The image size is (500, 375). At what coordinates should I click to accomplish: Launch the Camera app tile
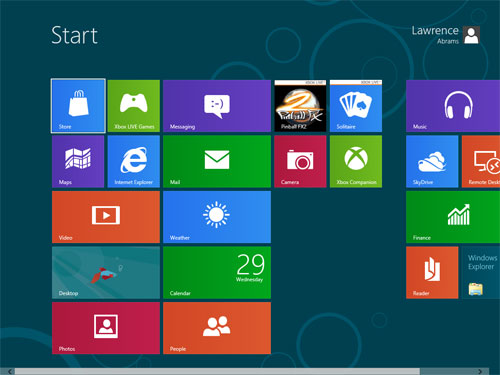click(300, 161)
